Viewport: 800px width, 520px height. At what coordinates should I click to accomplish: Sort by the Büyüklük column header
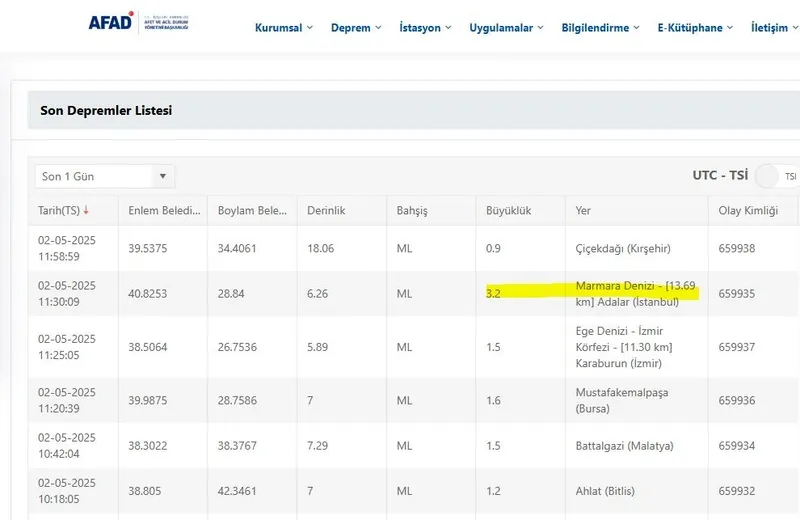508,211
